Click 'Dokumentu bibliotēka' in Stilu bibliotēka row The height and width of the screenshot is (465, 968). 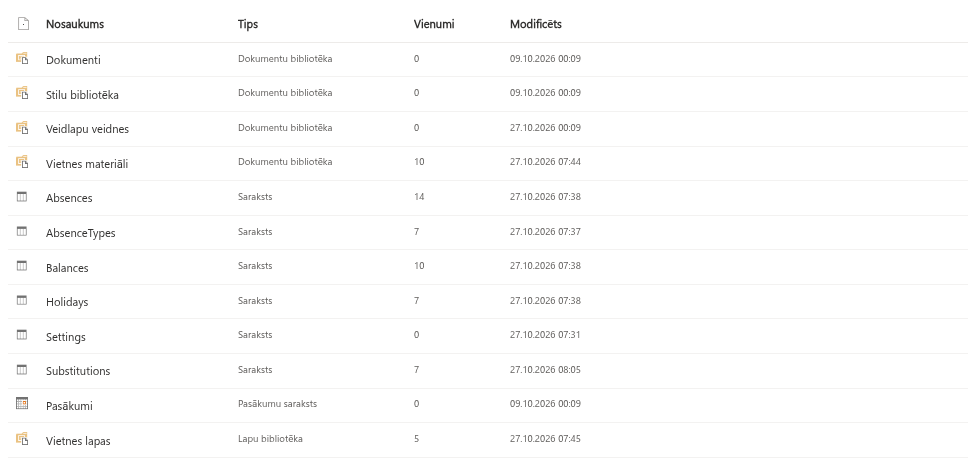285,93
